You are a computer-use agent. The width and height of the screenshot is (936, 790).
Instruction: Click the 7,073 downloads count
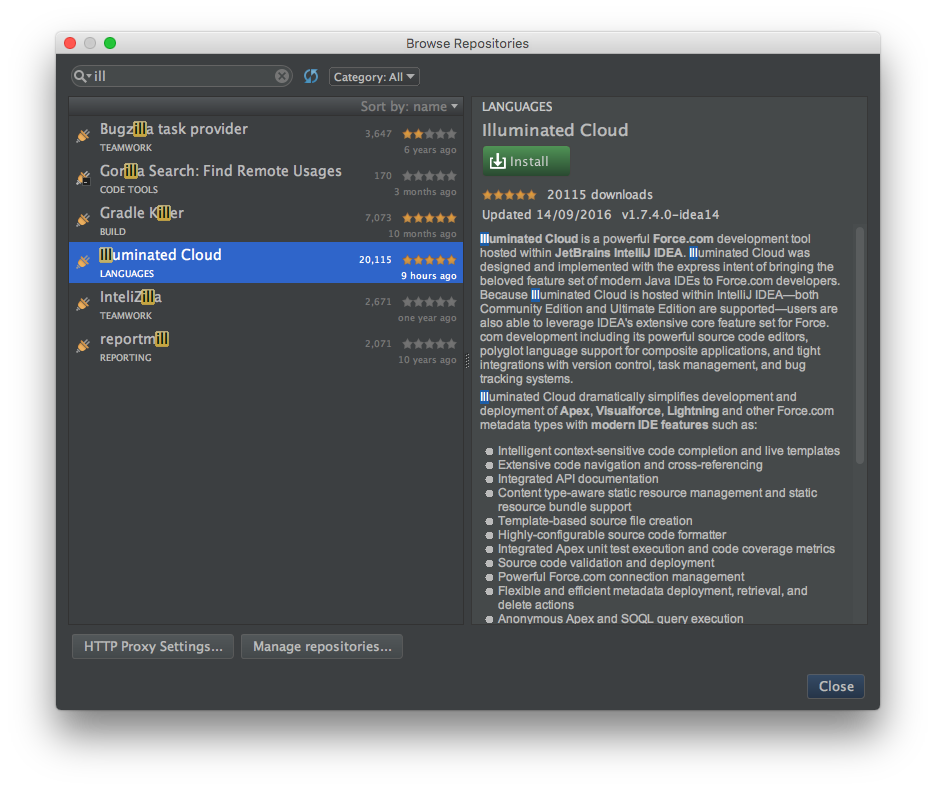point(378,217)
